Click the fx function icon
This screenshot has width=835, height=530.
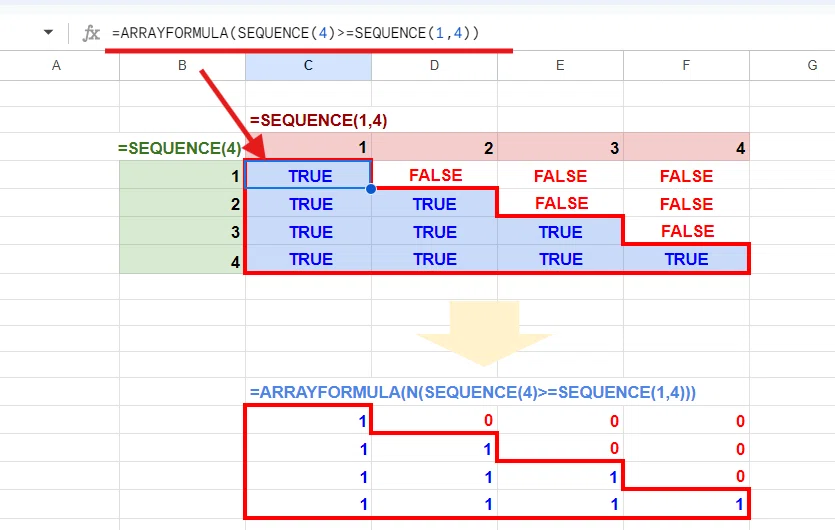[91, 33]
